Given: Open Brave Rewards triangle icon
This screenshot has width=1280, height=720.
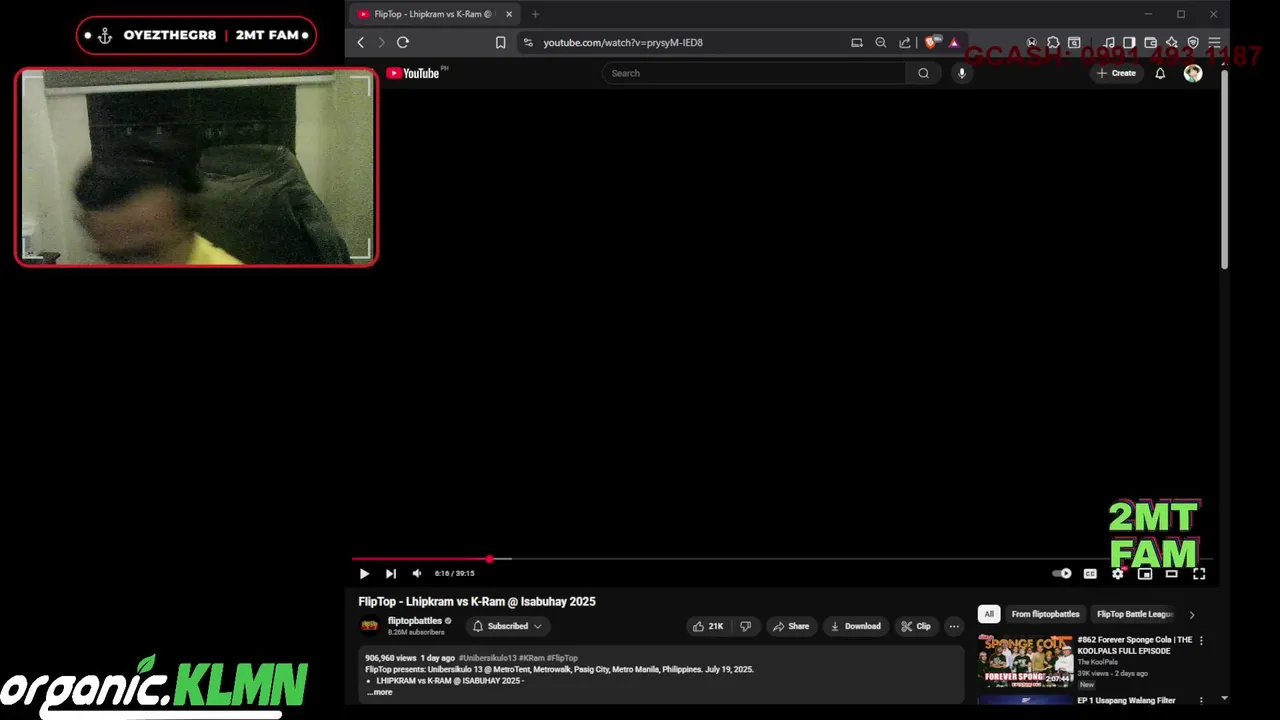Looking at the screenshot, I should pos(954,42).
